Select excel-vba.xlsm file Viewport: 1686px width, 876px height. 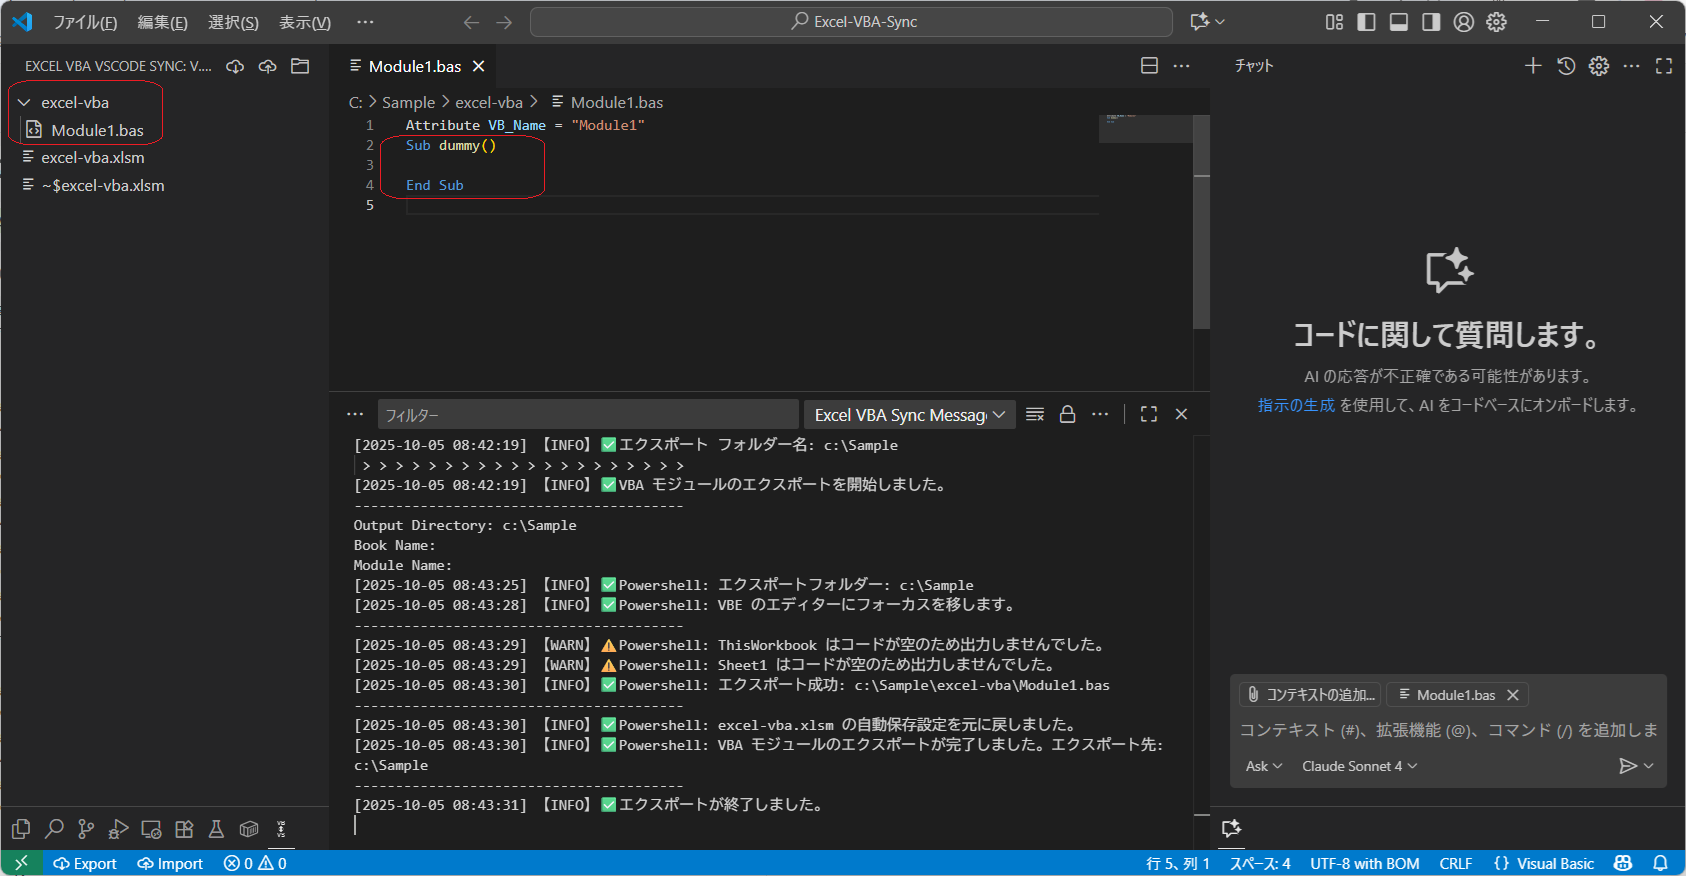[x=92, y=157]
